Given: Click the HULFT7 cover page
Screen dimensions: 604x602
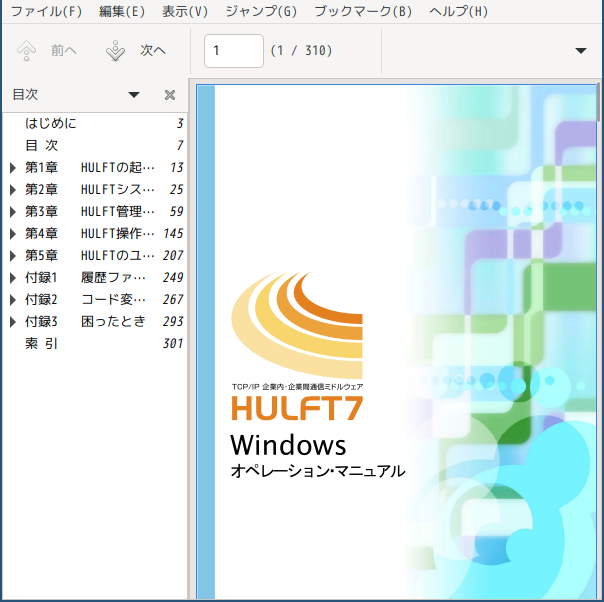Looking at the screenshot, I should pos(396,342).
